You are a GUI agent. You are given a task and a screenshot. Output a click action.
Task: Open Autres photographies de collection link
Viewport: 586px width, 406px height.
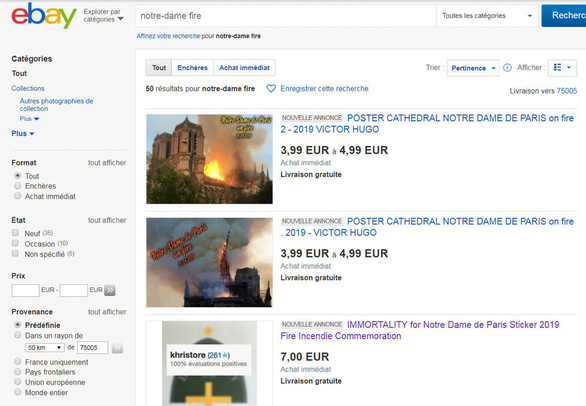point(56,105)
